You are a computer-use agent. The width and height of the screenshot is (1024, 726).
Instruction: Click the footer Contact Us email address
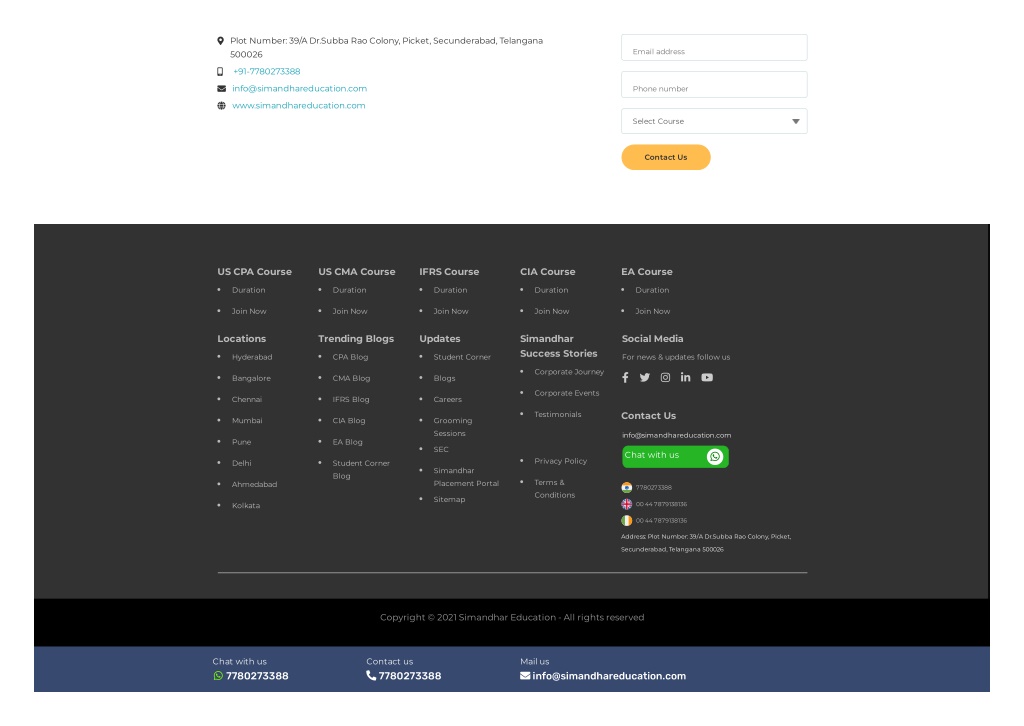point(676,435)
